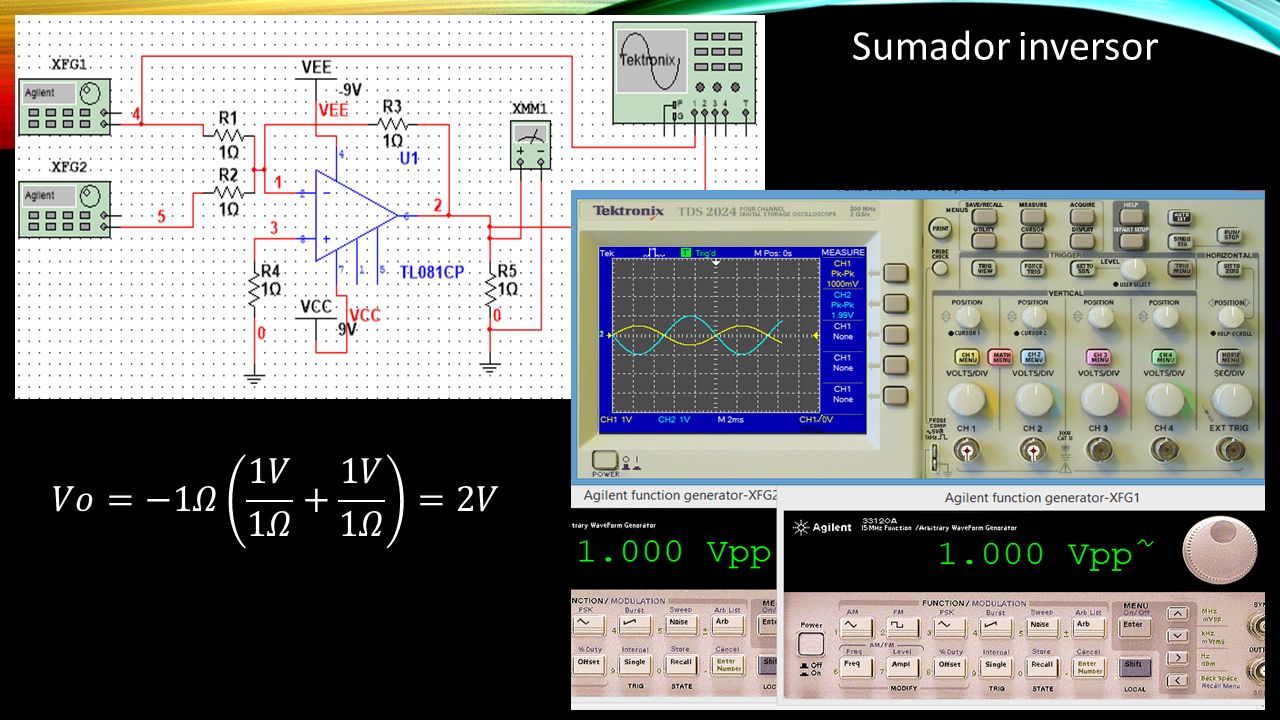Open the ACQUIRE menu on the oscilloscope
This screenshot has height=720, width=1280.
(x=1083, y=217)
